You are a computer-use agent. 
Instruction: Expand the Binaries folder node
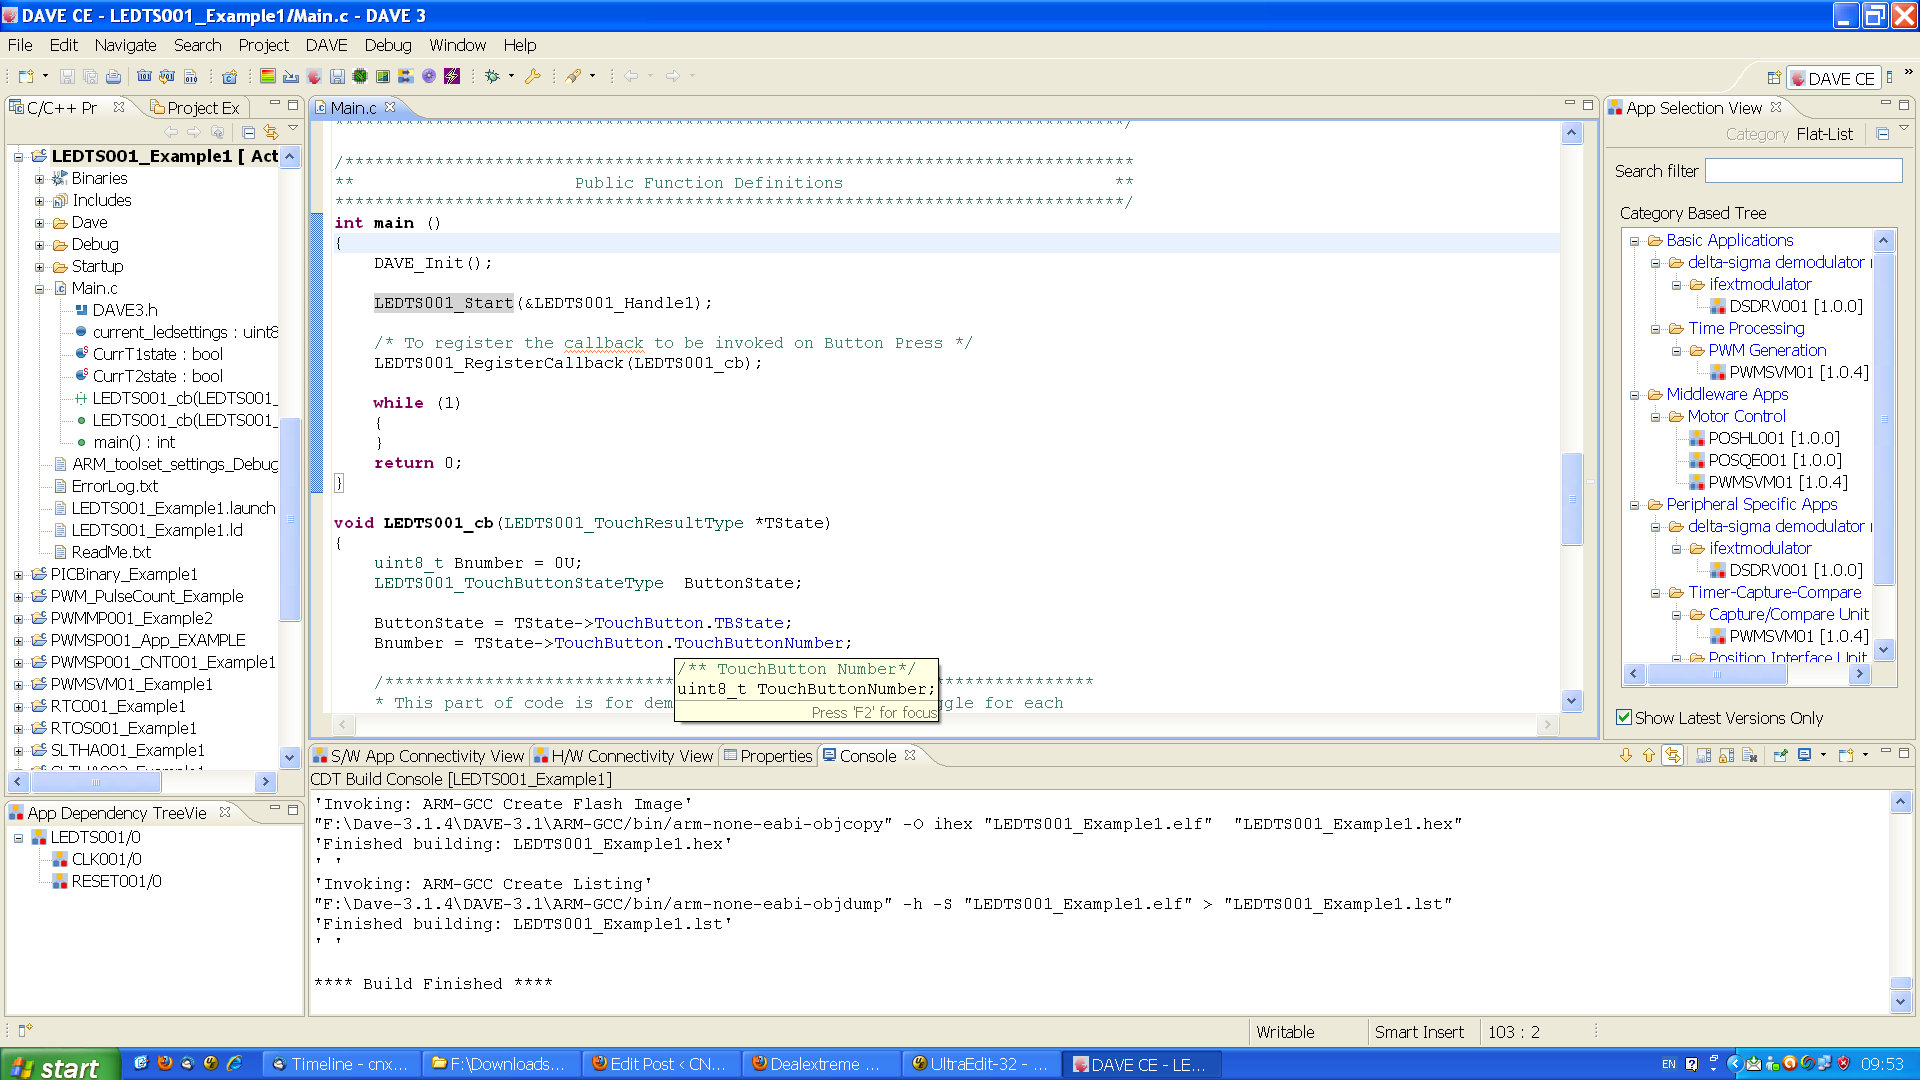pyautogui.click(x=40, y=179)
